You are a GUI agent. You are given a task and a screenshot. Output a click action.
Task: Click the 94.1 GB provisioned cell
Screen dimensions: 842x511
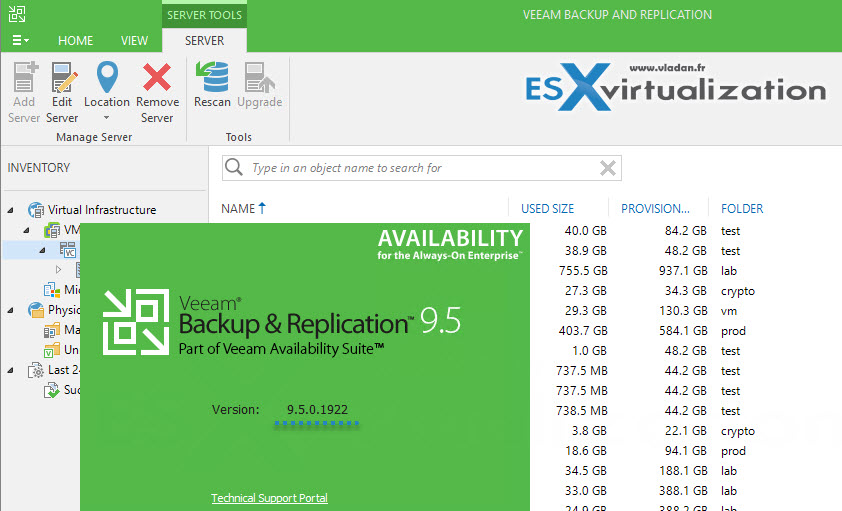coord(686,451)
